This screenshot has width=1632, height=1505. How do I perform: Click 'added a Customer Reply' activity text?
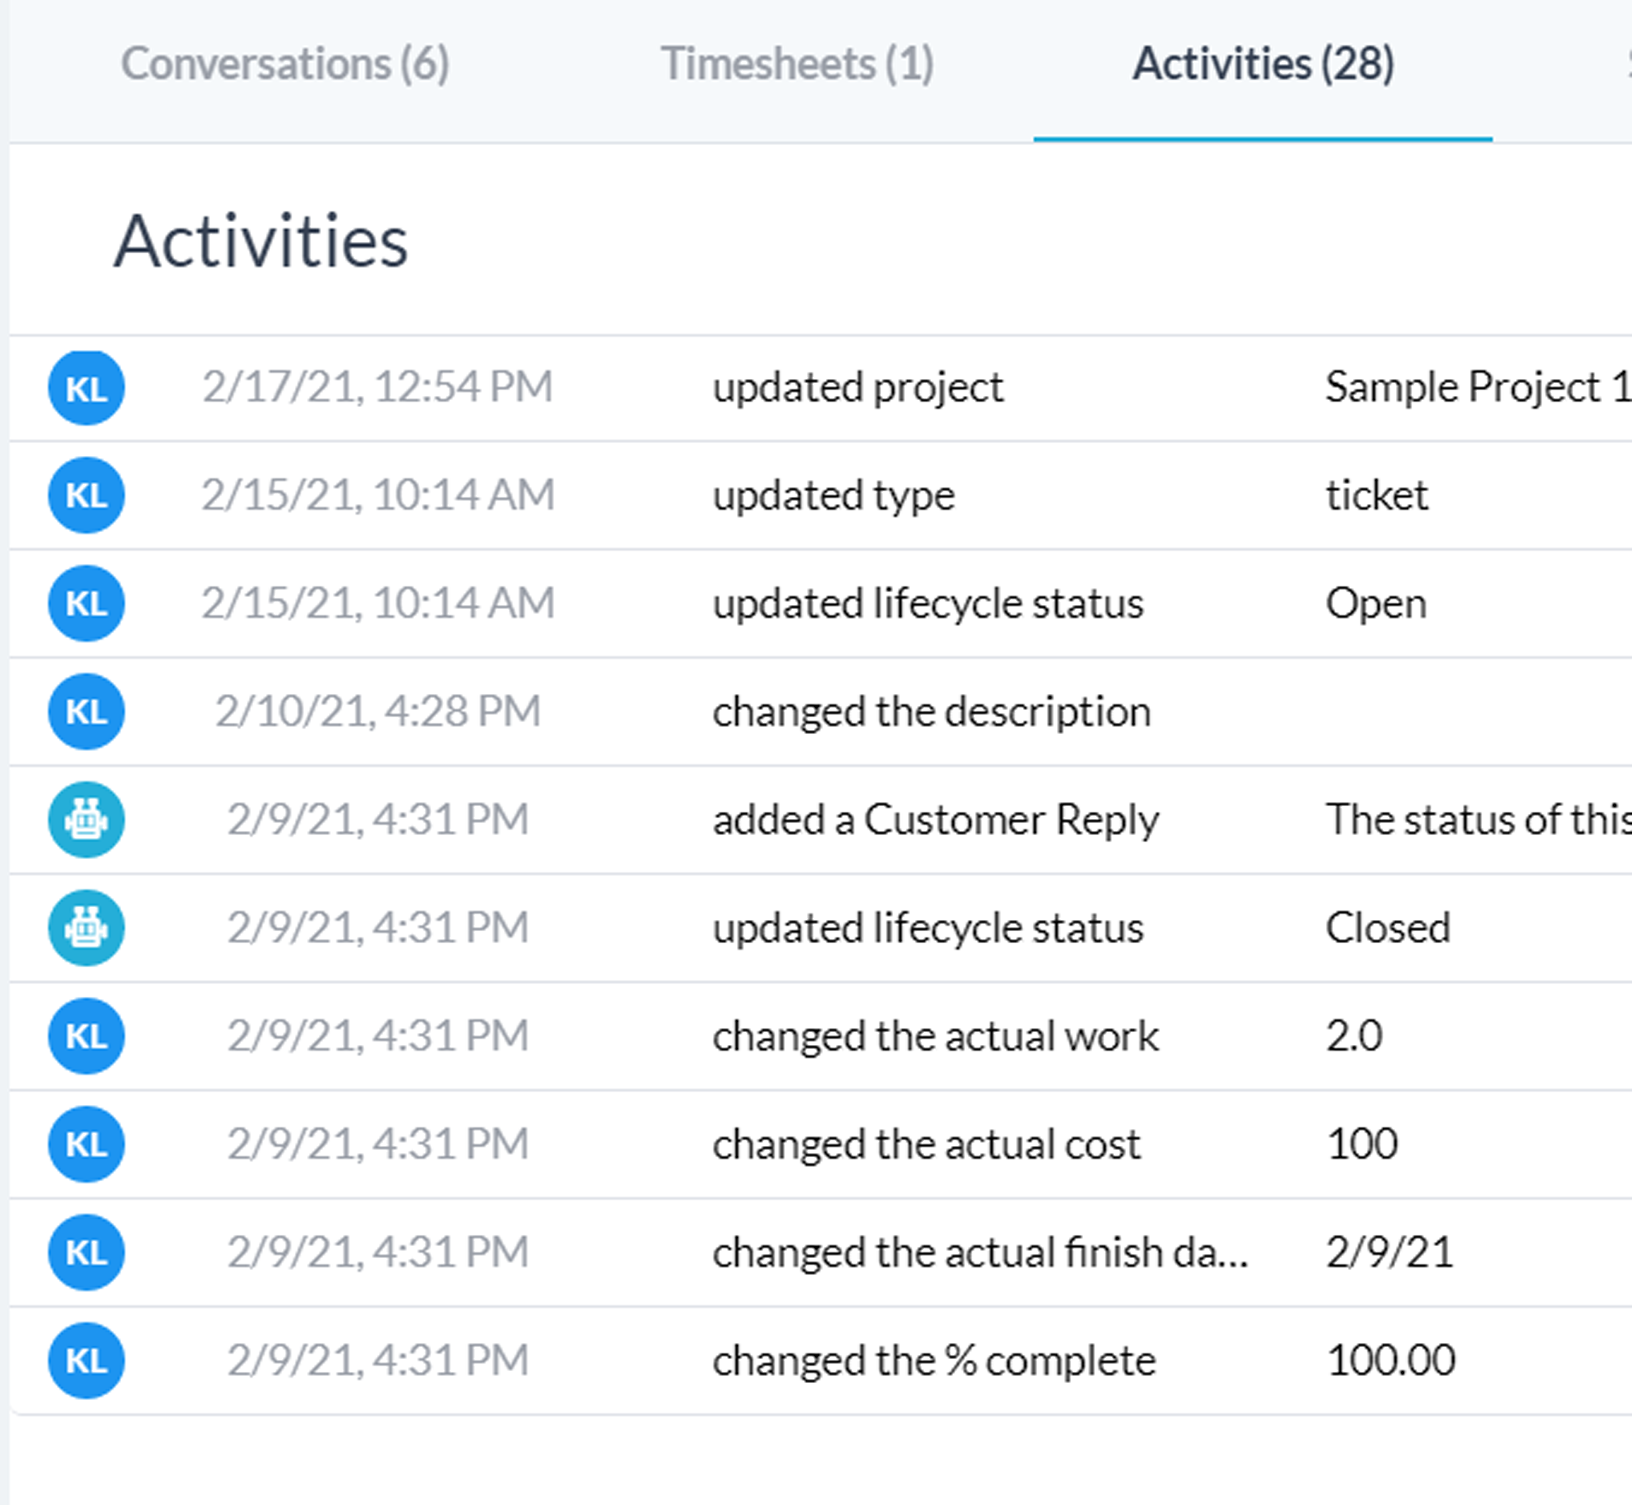(935, 820)
